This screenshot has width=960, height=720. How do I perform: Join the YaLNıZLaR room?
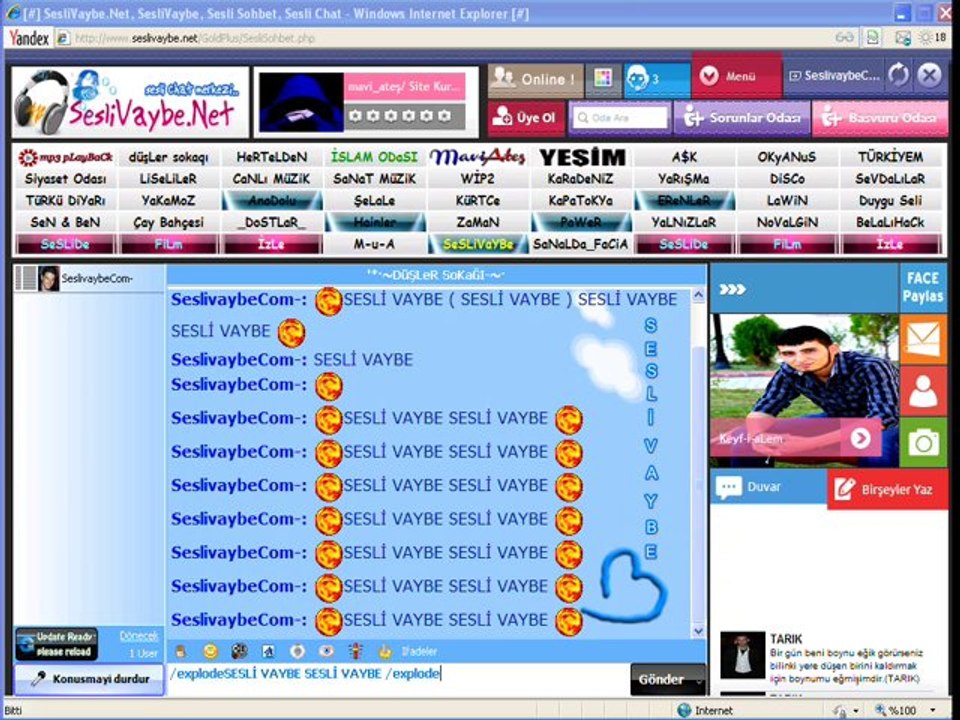tap(684, 222)
